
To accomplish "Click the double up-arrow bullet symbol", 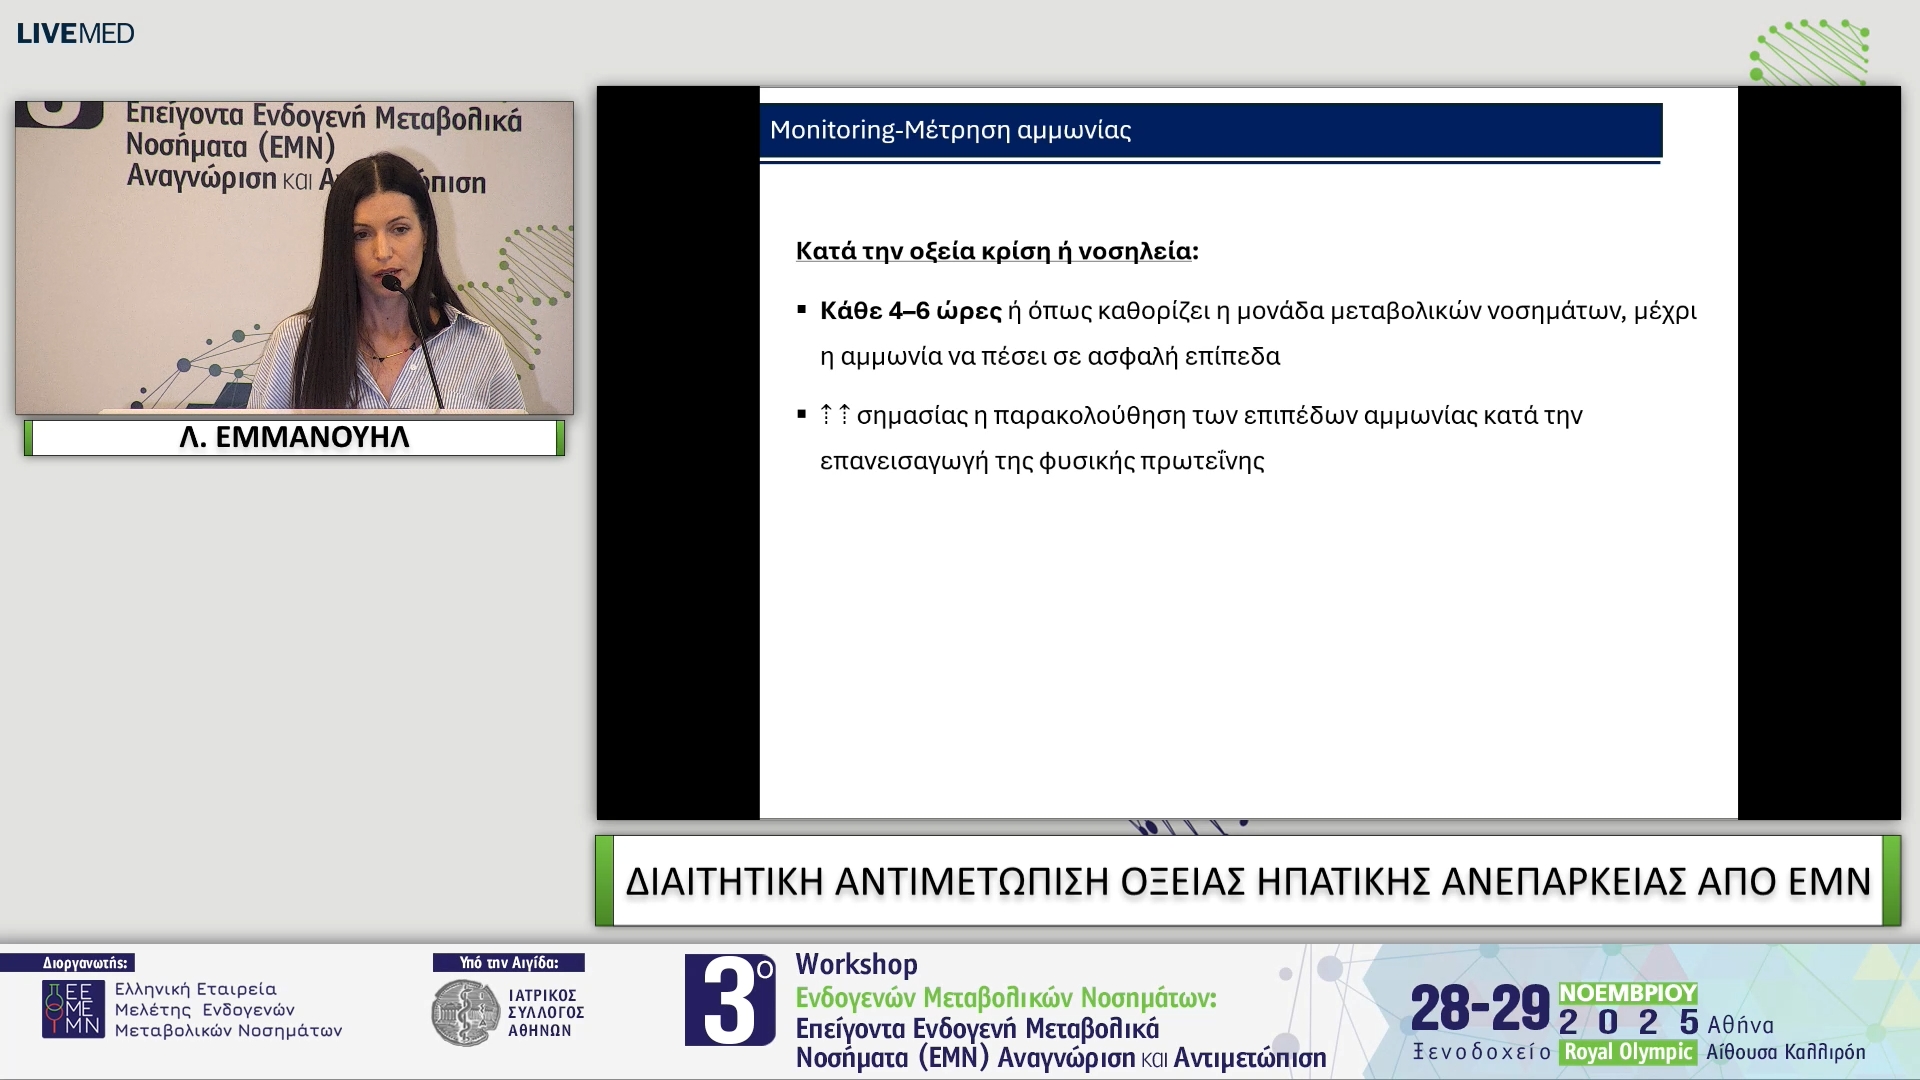I will click(x=835, y=414).
